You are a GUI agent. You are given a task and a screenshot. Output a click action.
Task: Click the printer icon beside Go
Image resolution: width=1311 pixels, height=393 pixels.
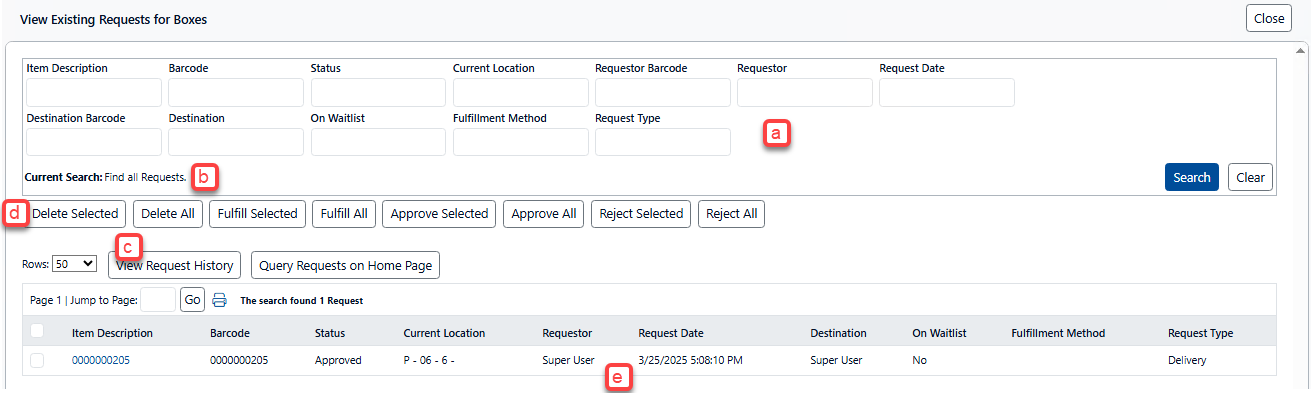tap(220, 299)
